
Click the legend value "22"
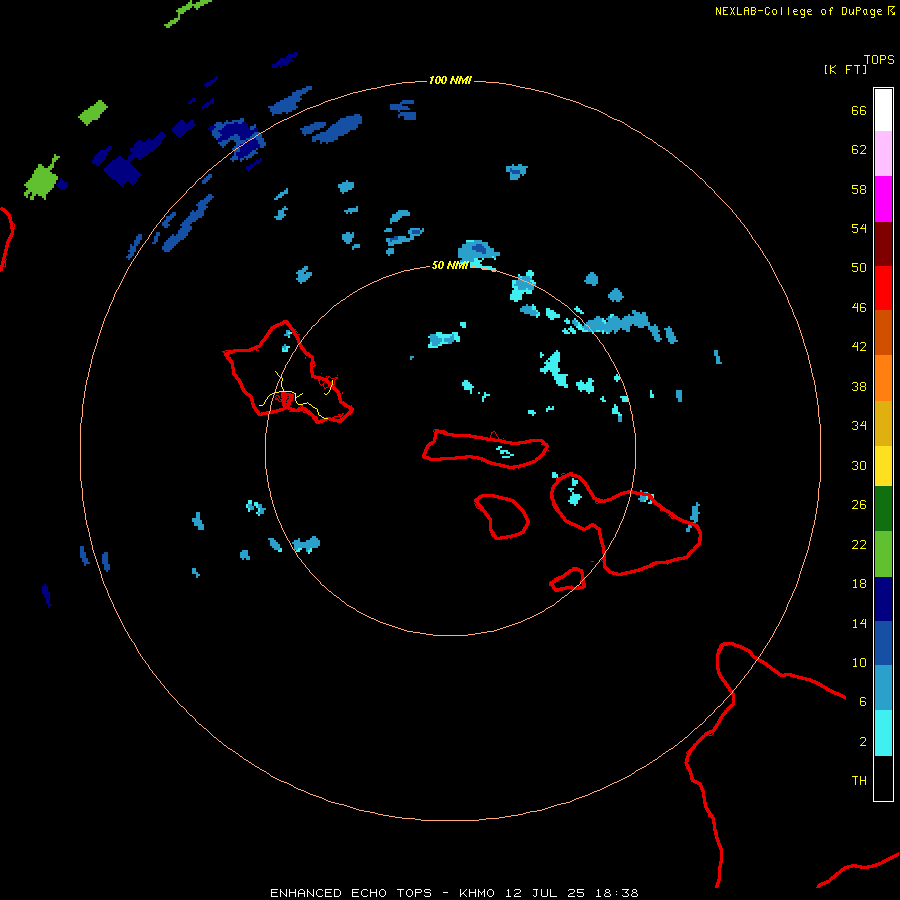(x=859, y=544)
